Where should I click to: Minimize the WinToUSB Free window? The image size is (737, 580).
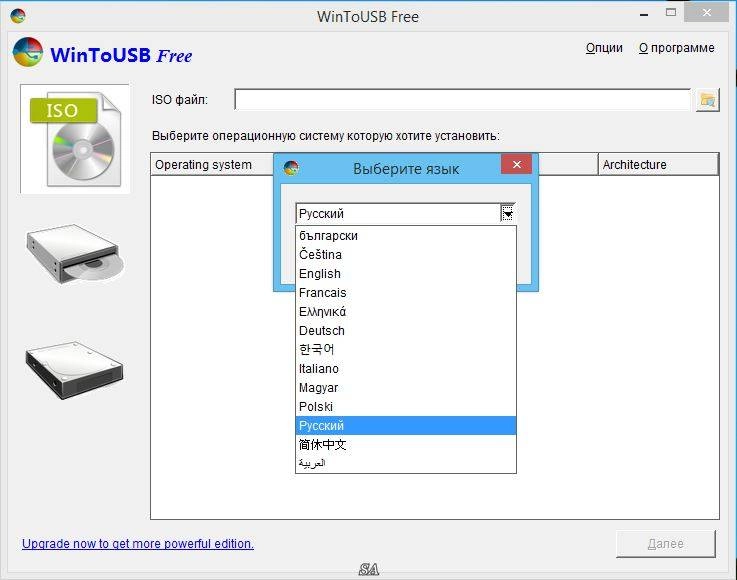[x=644, y=14]
